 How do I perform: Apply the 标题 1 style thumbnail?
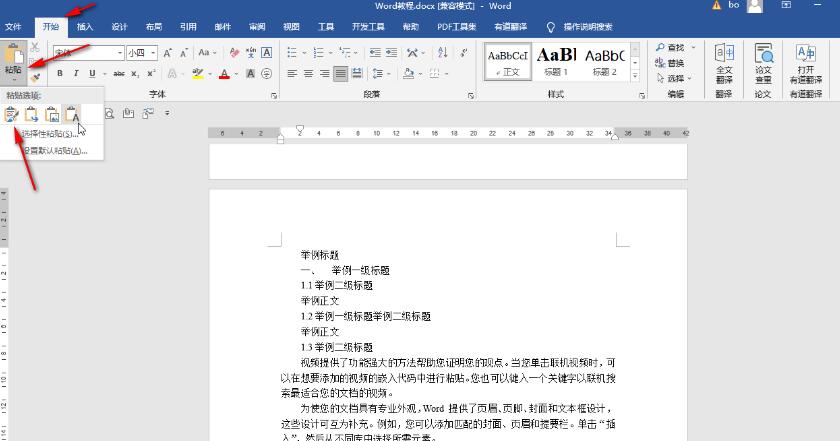pos(556,60)
